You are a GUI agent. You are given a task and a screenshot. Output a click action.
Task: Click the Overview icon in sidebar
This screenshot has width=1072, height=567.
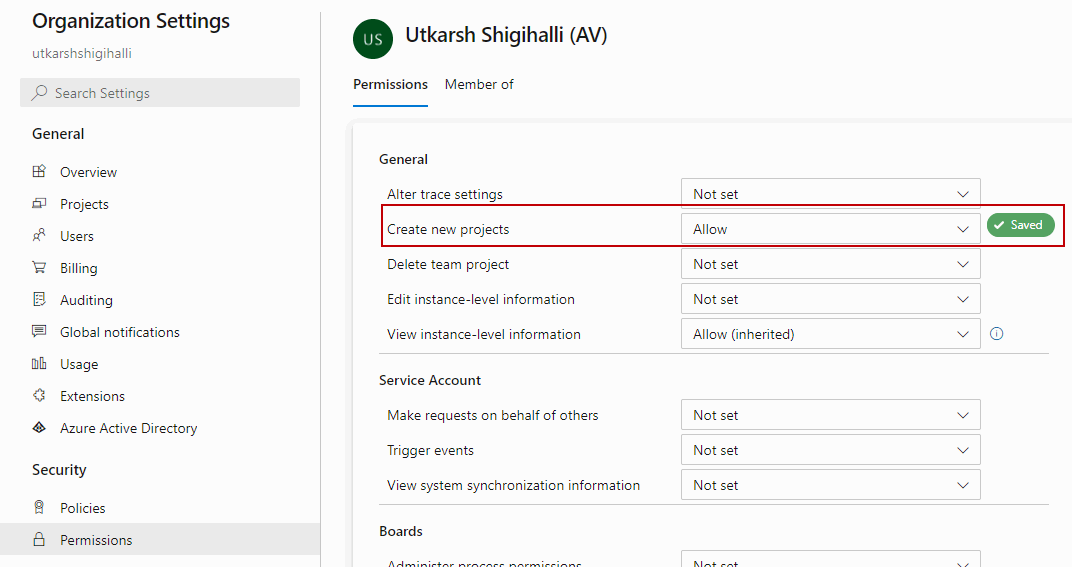[39, 172]
